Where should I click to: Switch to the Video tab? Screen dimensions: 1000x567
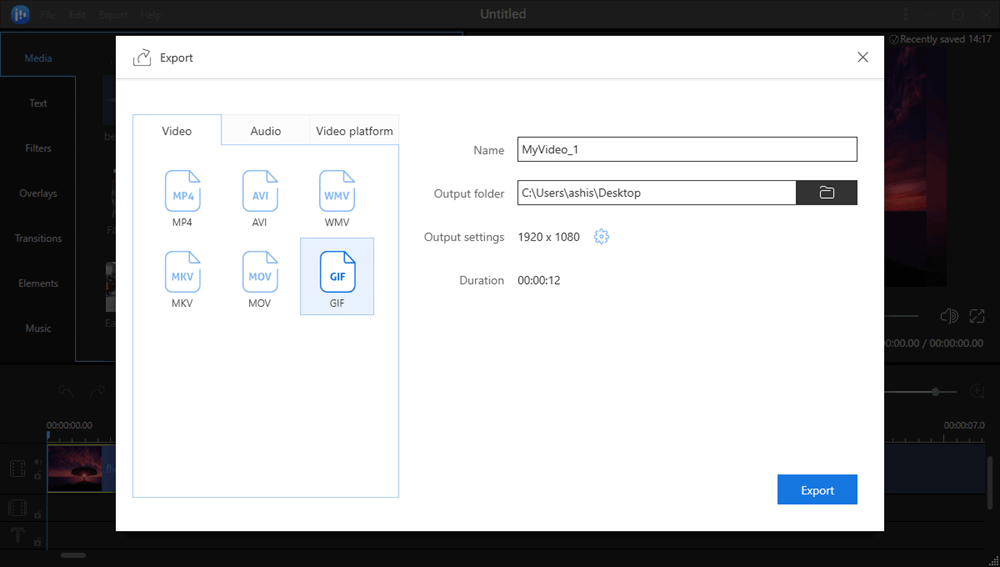pos(177,131)
